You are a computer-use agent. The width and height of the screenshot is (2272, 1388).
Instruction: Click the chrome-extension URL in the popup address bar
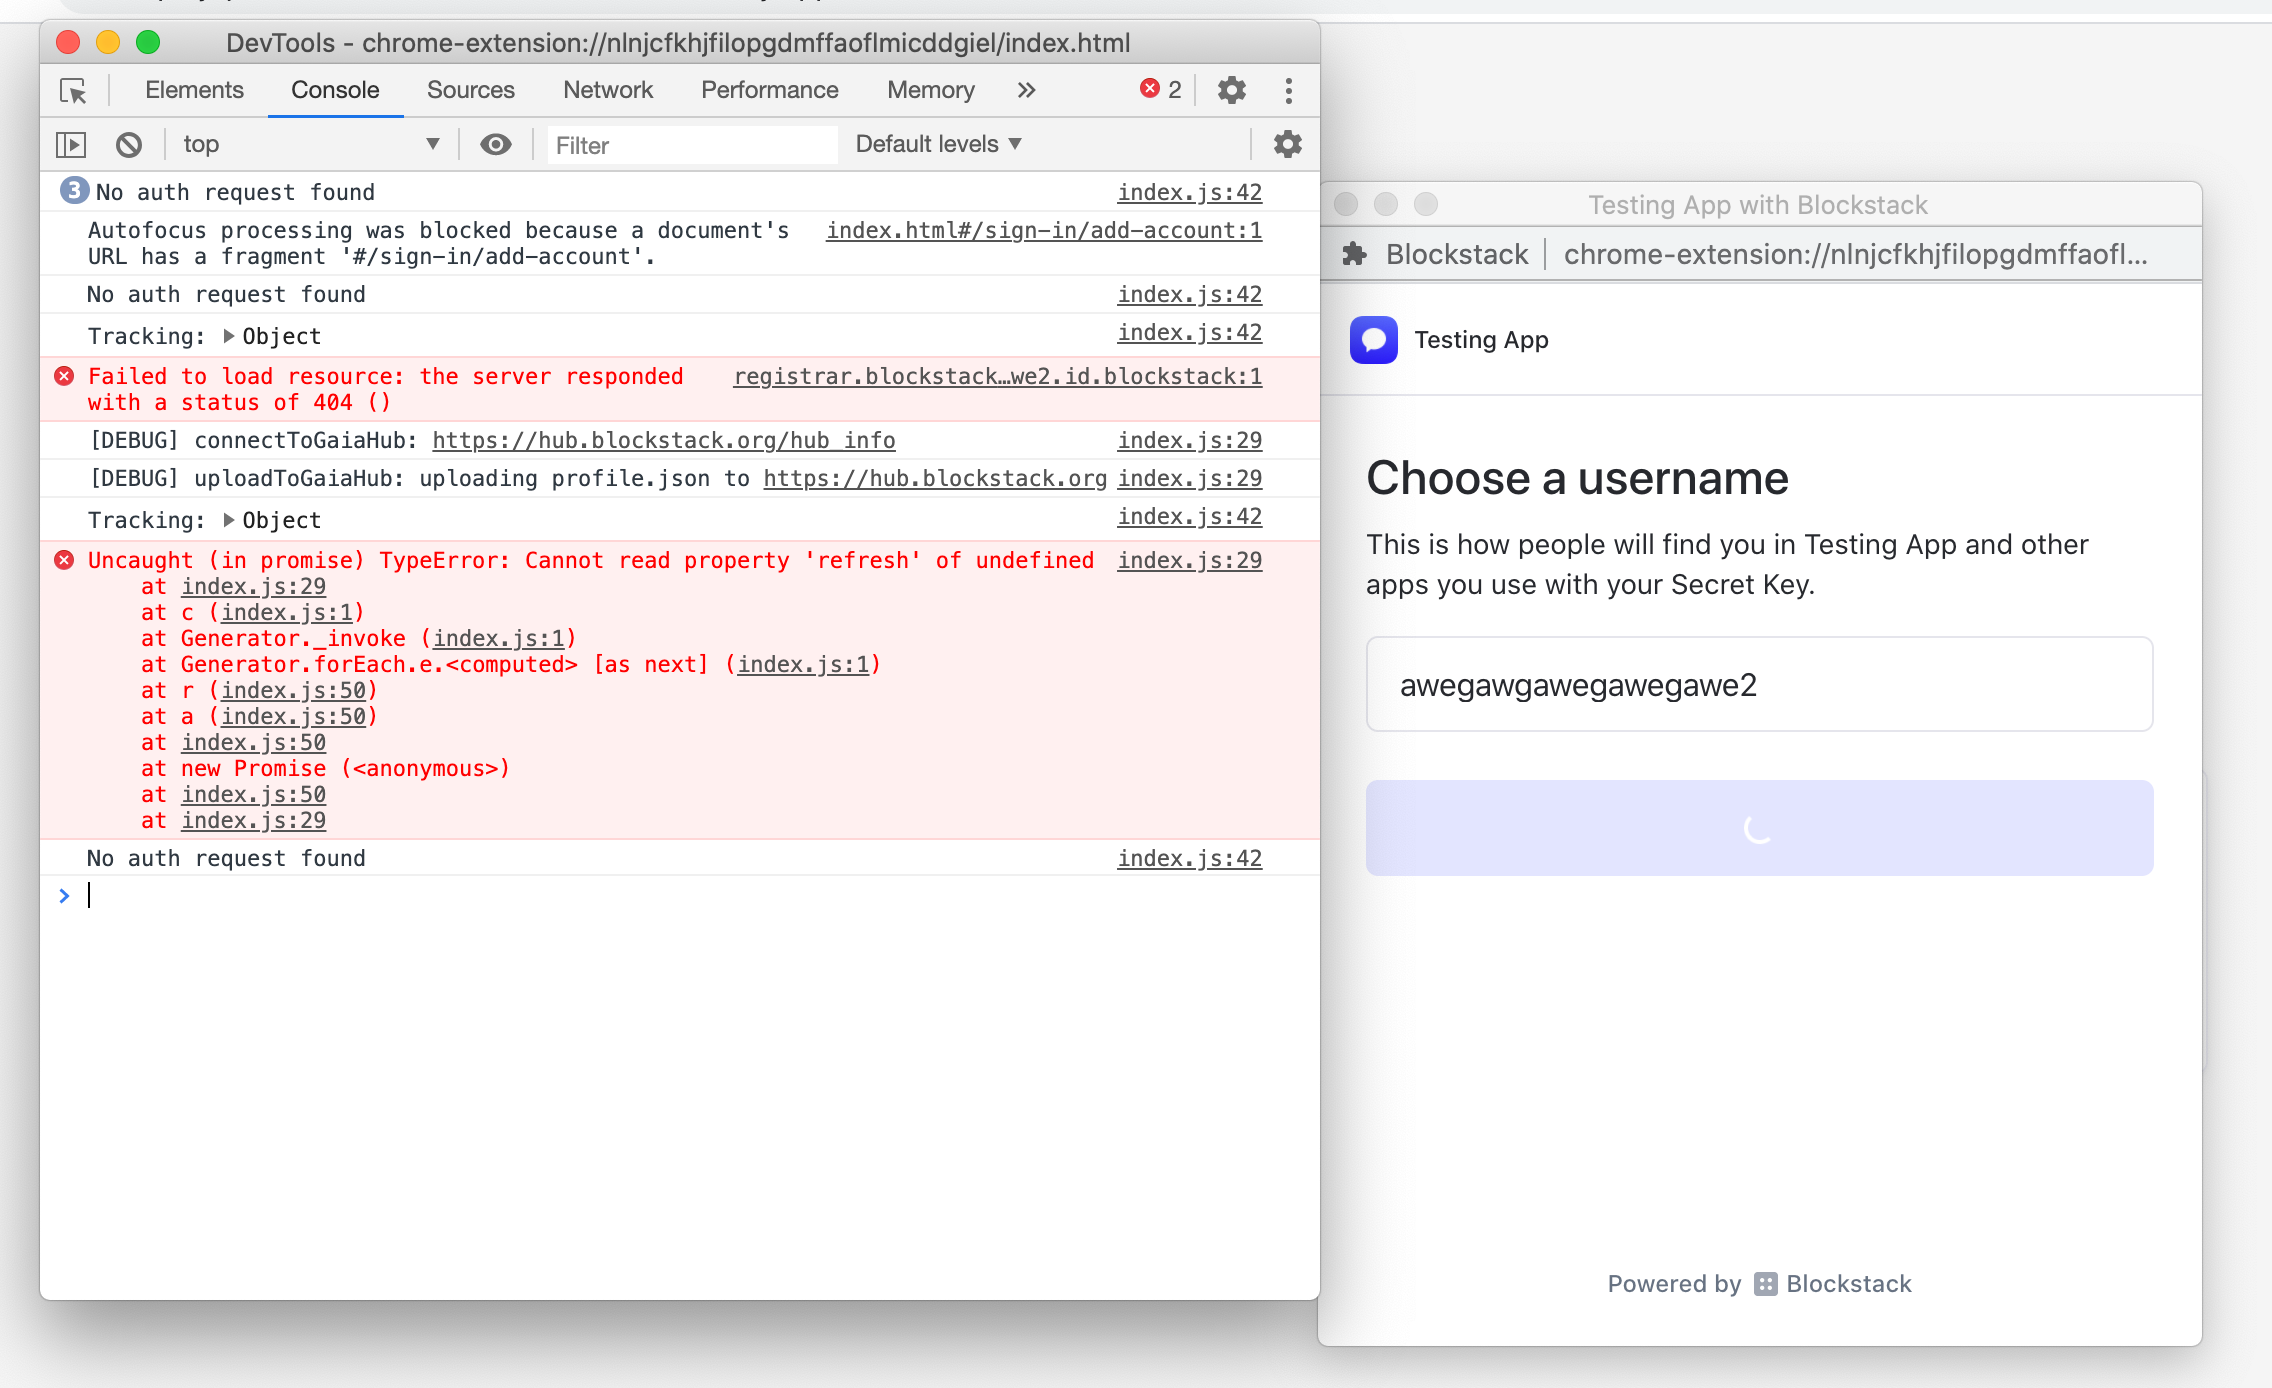(1855, 254)
